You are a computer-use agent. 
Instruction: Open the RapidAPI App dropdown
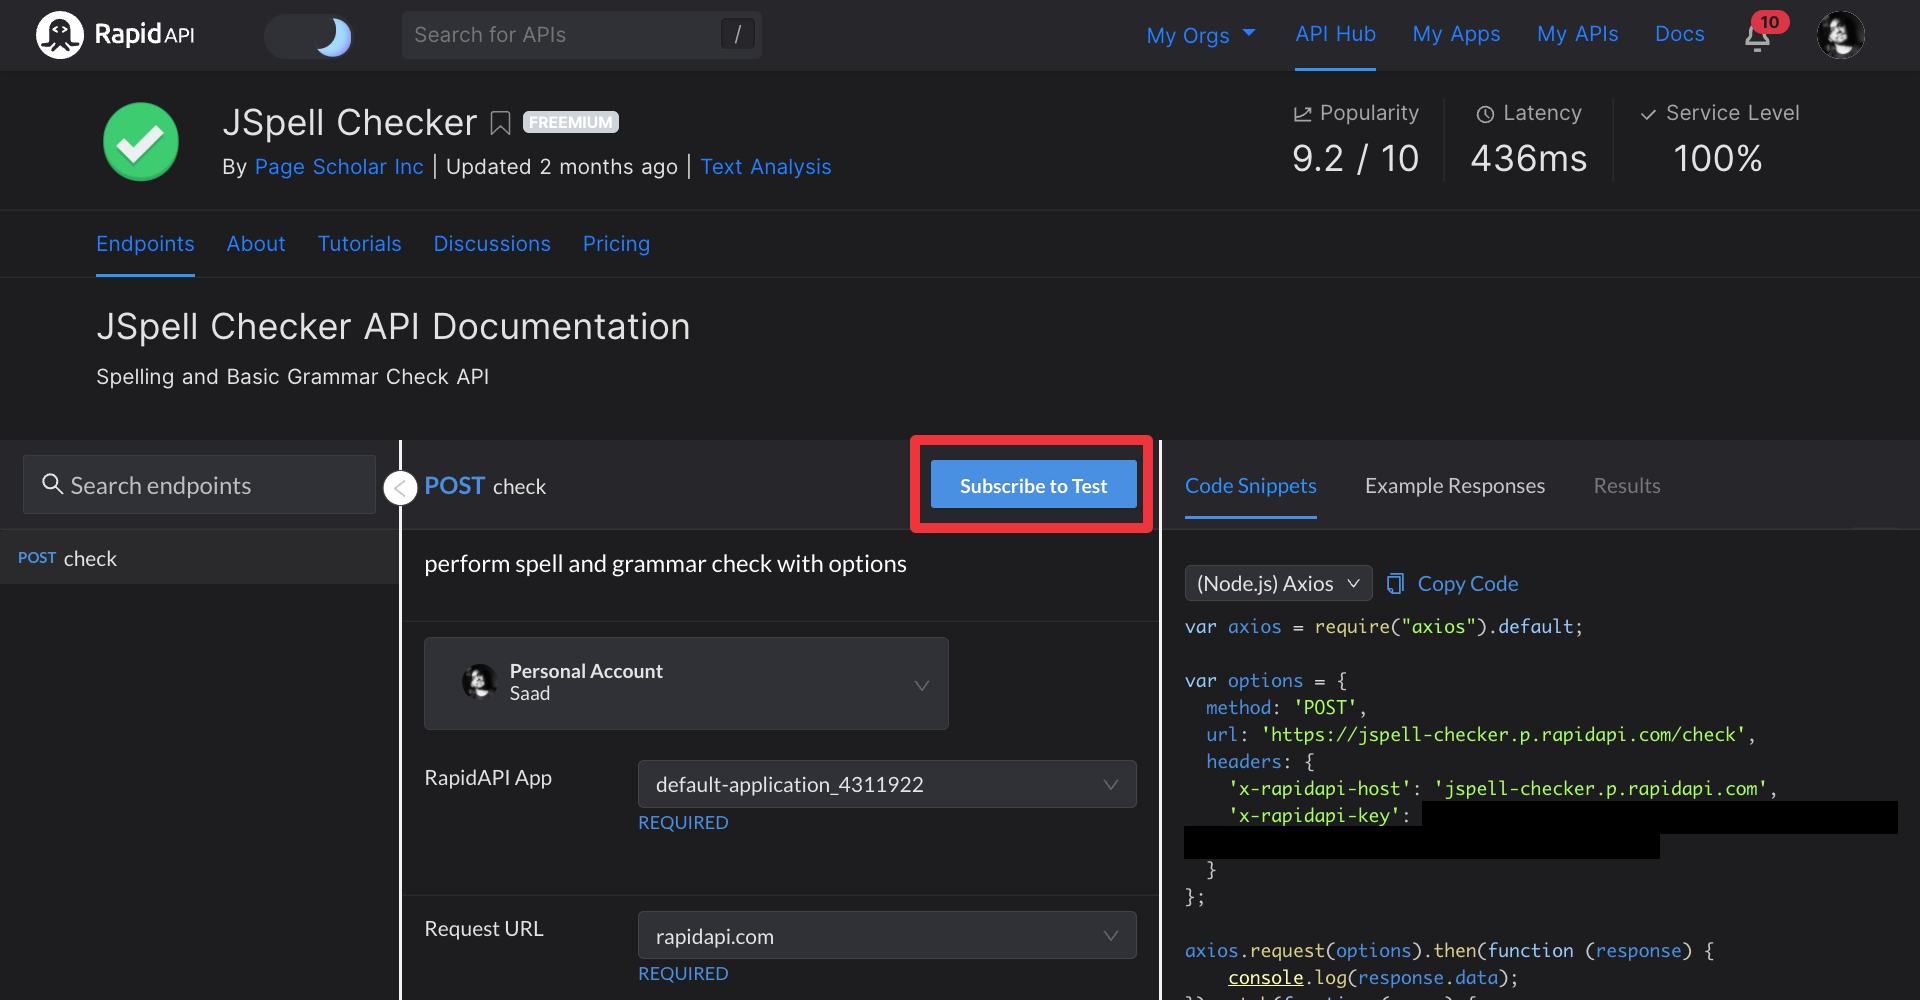click(x=887, y=785)
